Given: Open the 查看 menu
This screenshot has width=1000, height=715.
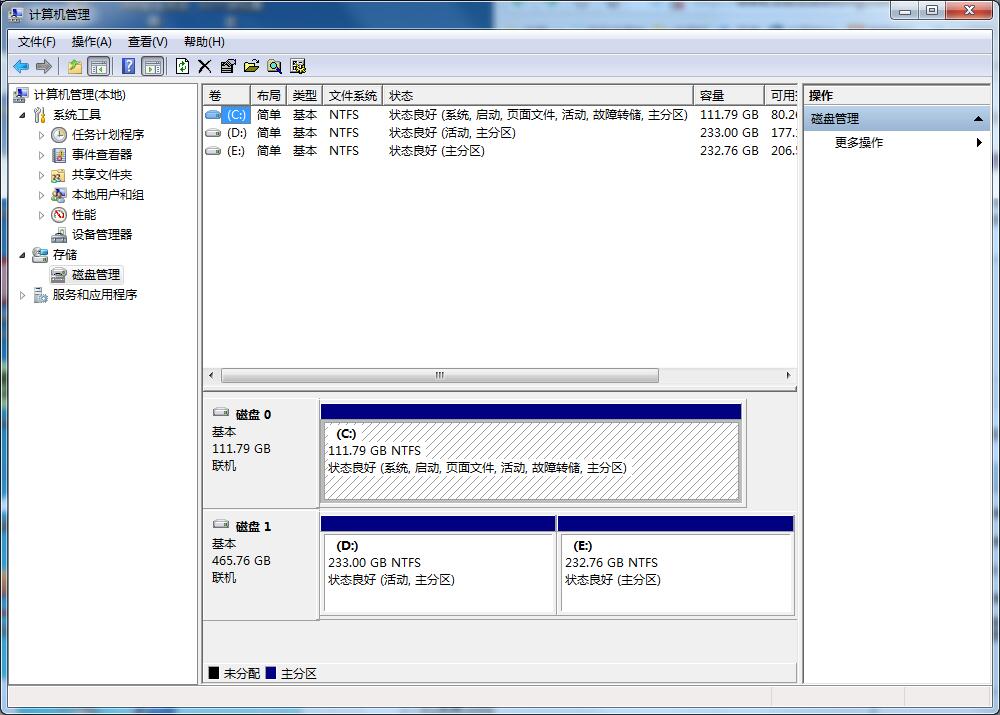Looking at the screenshot, I should coord(145,41).
